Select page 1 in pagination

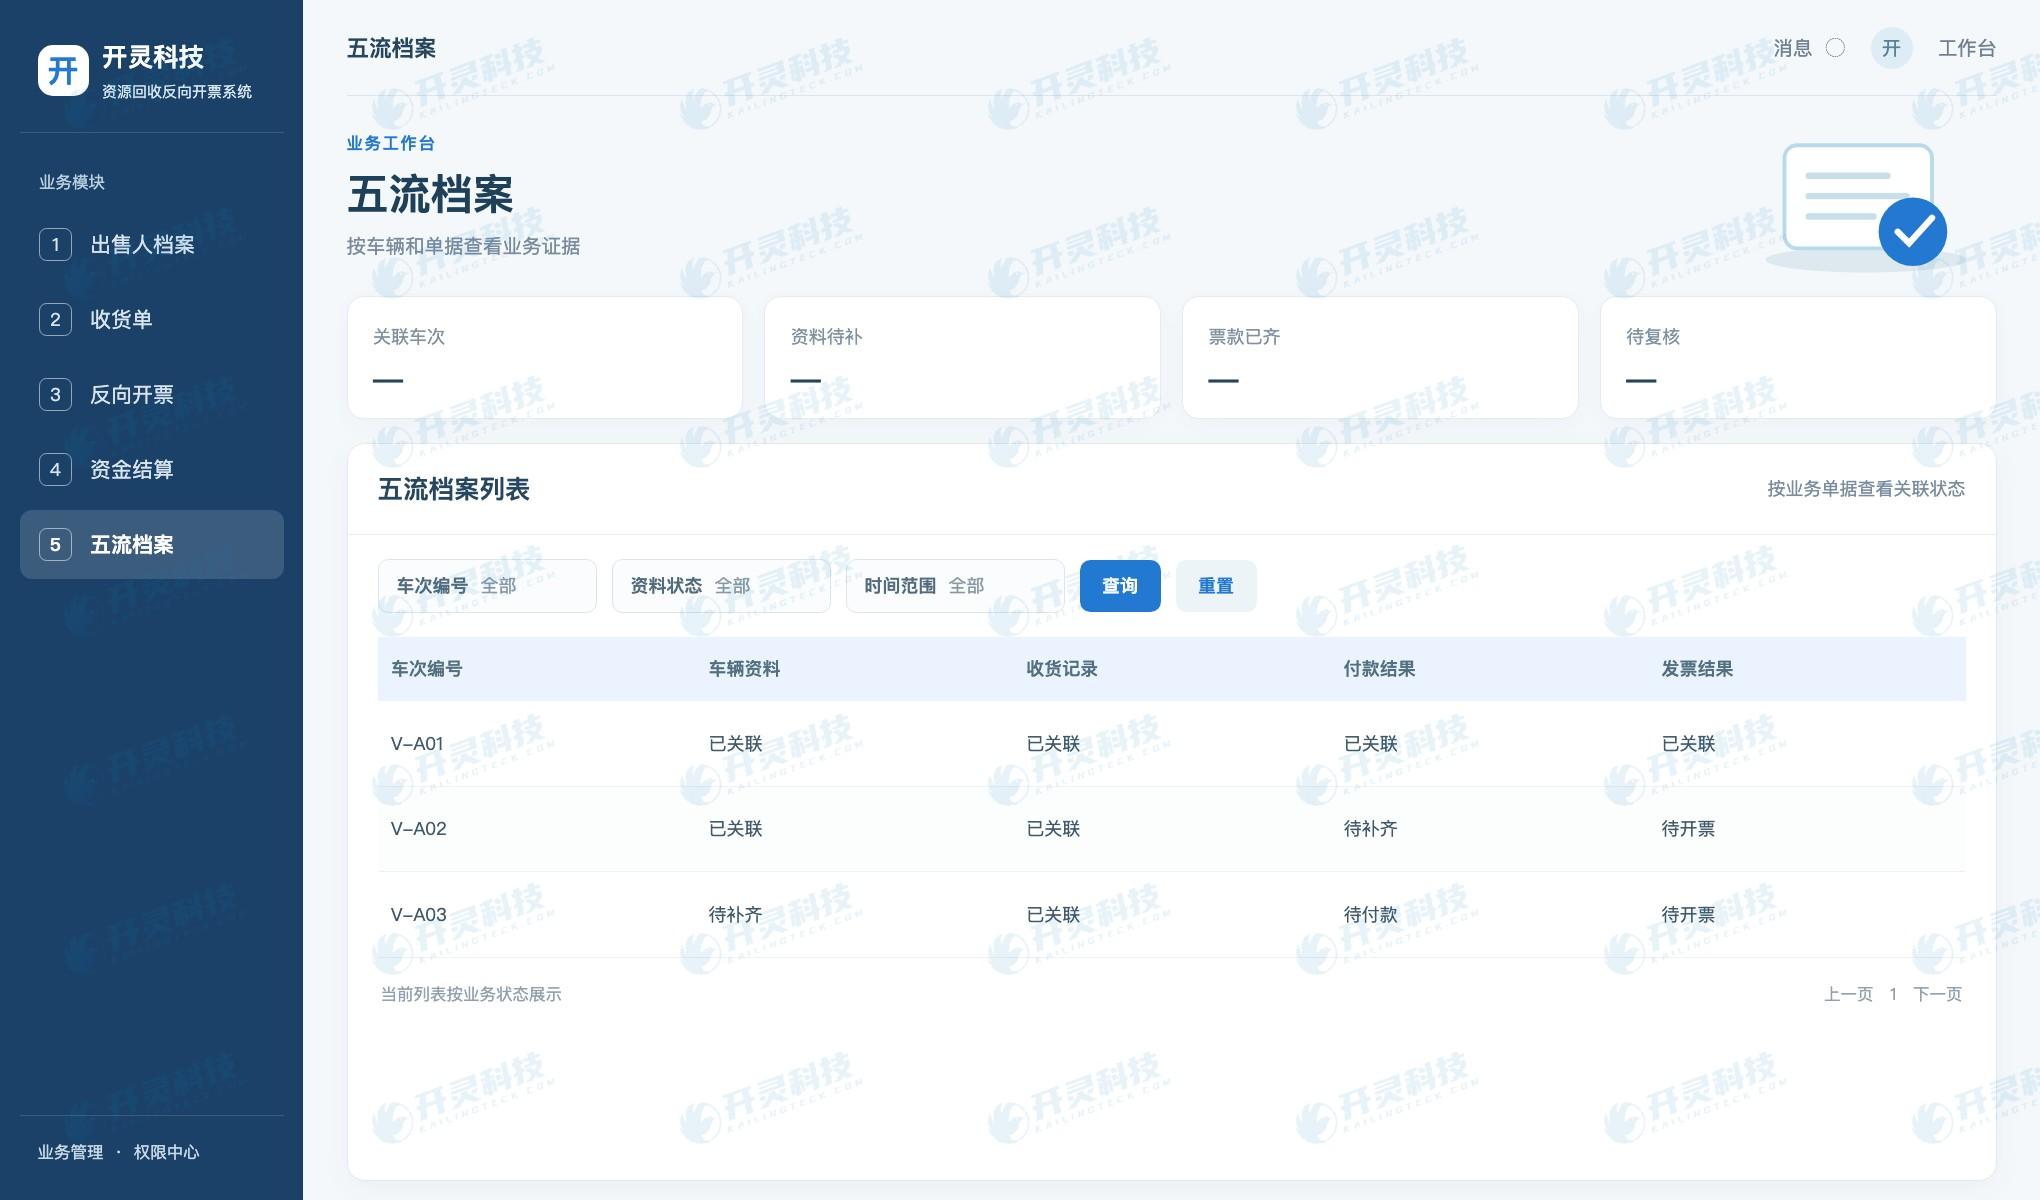[x=1893, y=994]
